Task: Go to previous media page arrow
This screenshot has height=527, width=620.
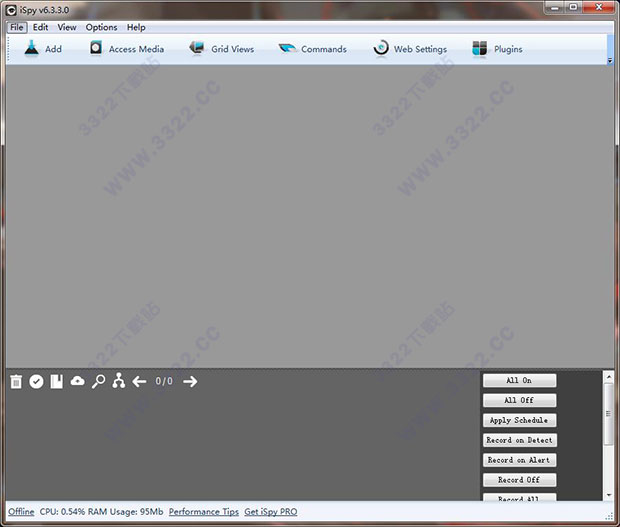Action: (x=139, y=382)
